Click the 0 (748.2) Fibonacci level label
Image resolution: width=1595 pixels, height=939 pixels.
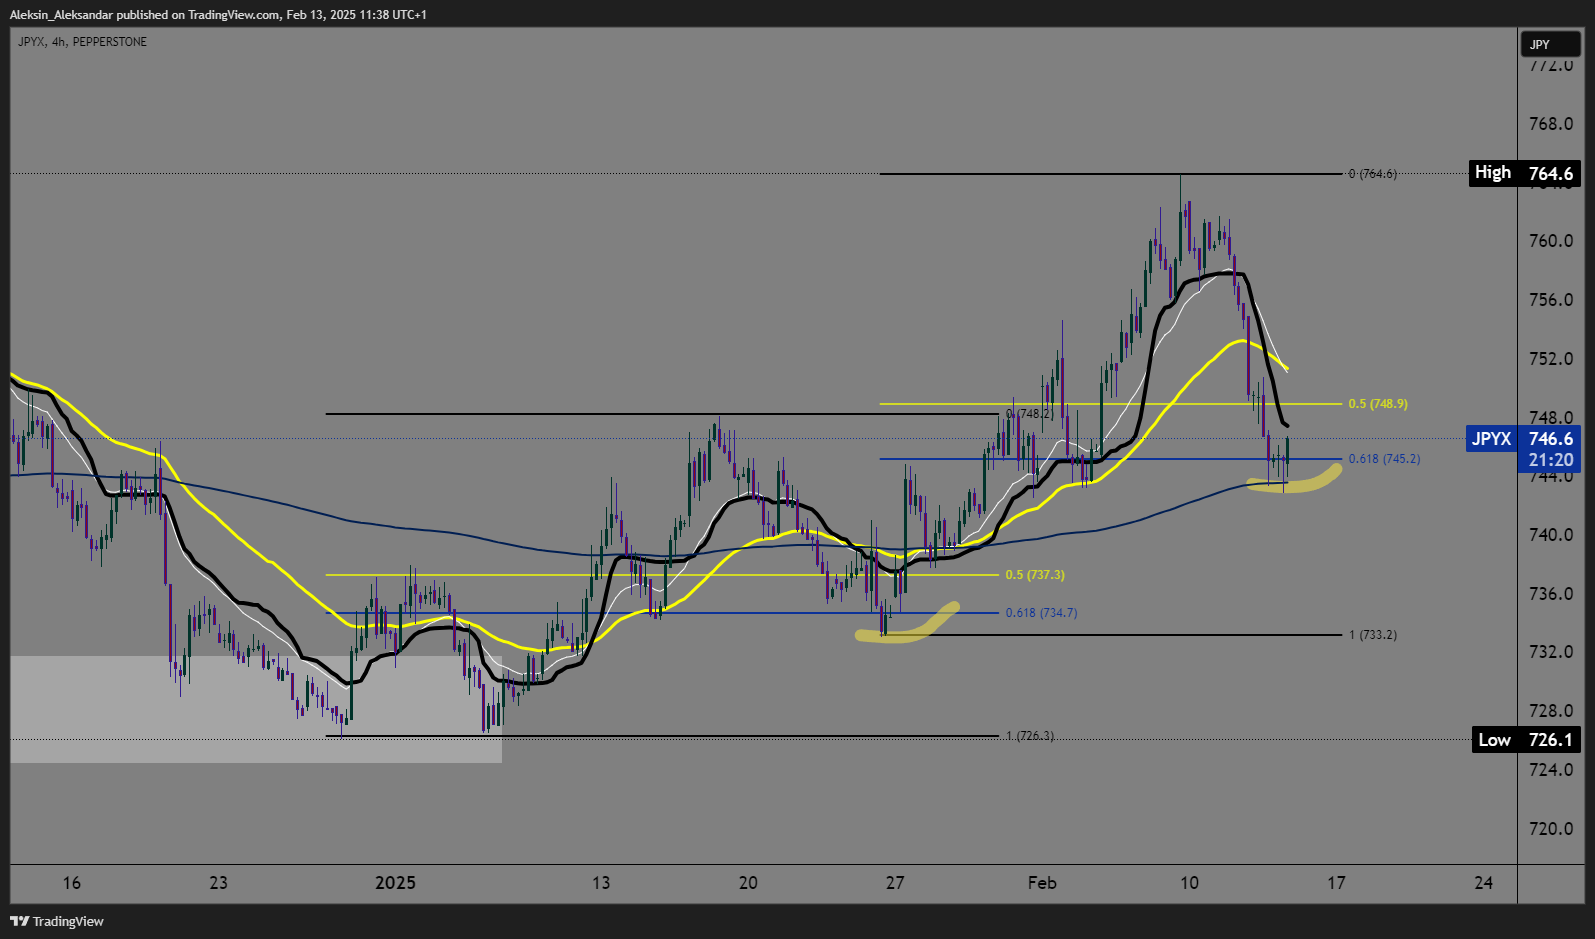click(1029, 414)
